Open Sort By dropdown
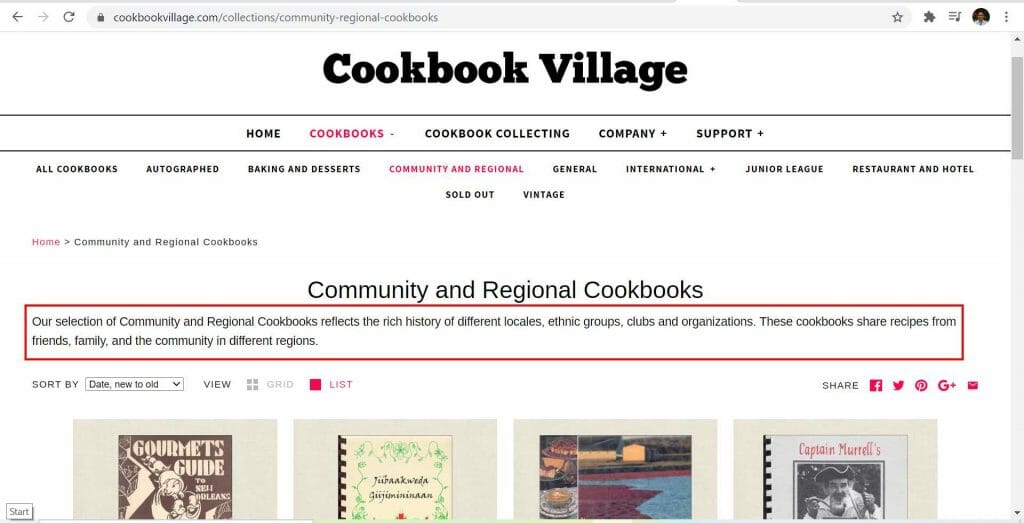The width and height of the screenshot is (1024, 523). pos(135,385)
